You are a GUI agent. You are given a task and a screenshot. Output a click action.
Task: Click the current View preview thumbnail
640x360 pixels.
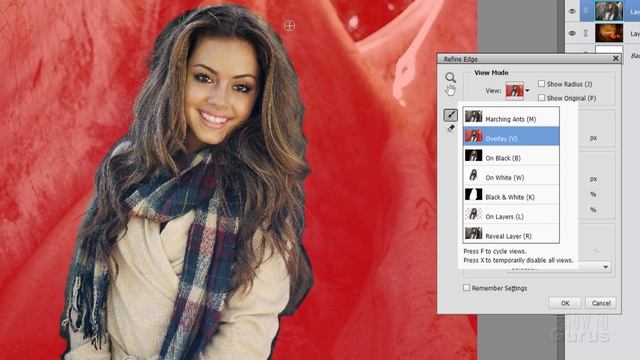point(514,91)
